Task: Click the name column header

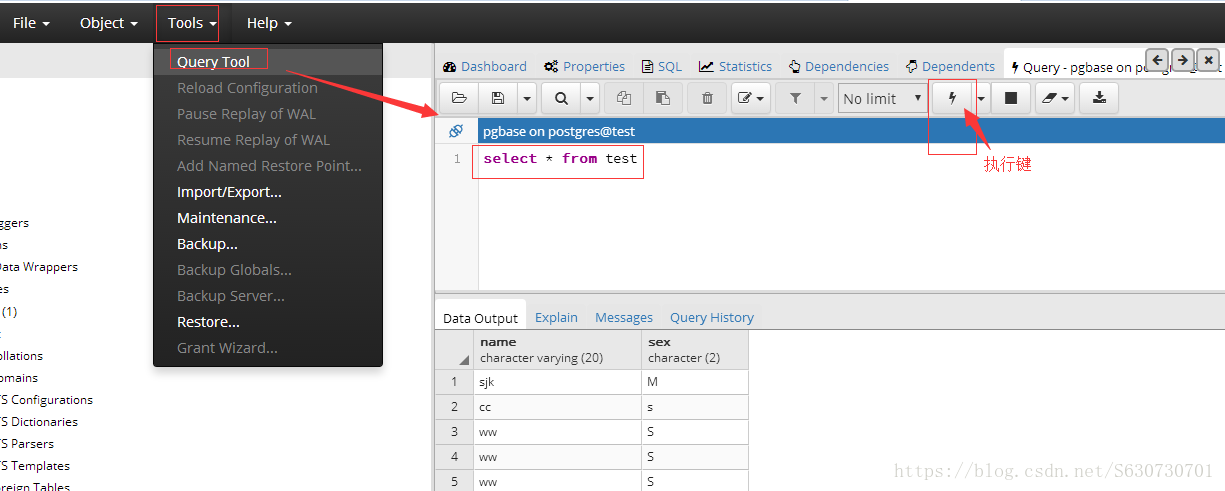Action: [557, 349]
